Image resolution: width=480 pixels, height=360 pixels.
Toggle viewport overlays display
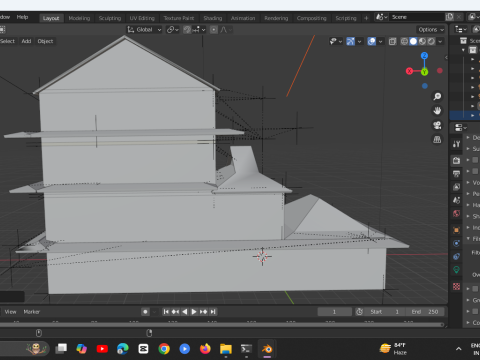click(x=372, y=41)
